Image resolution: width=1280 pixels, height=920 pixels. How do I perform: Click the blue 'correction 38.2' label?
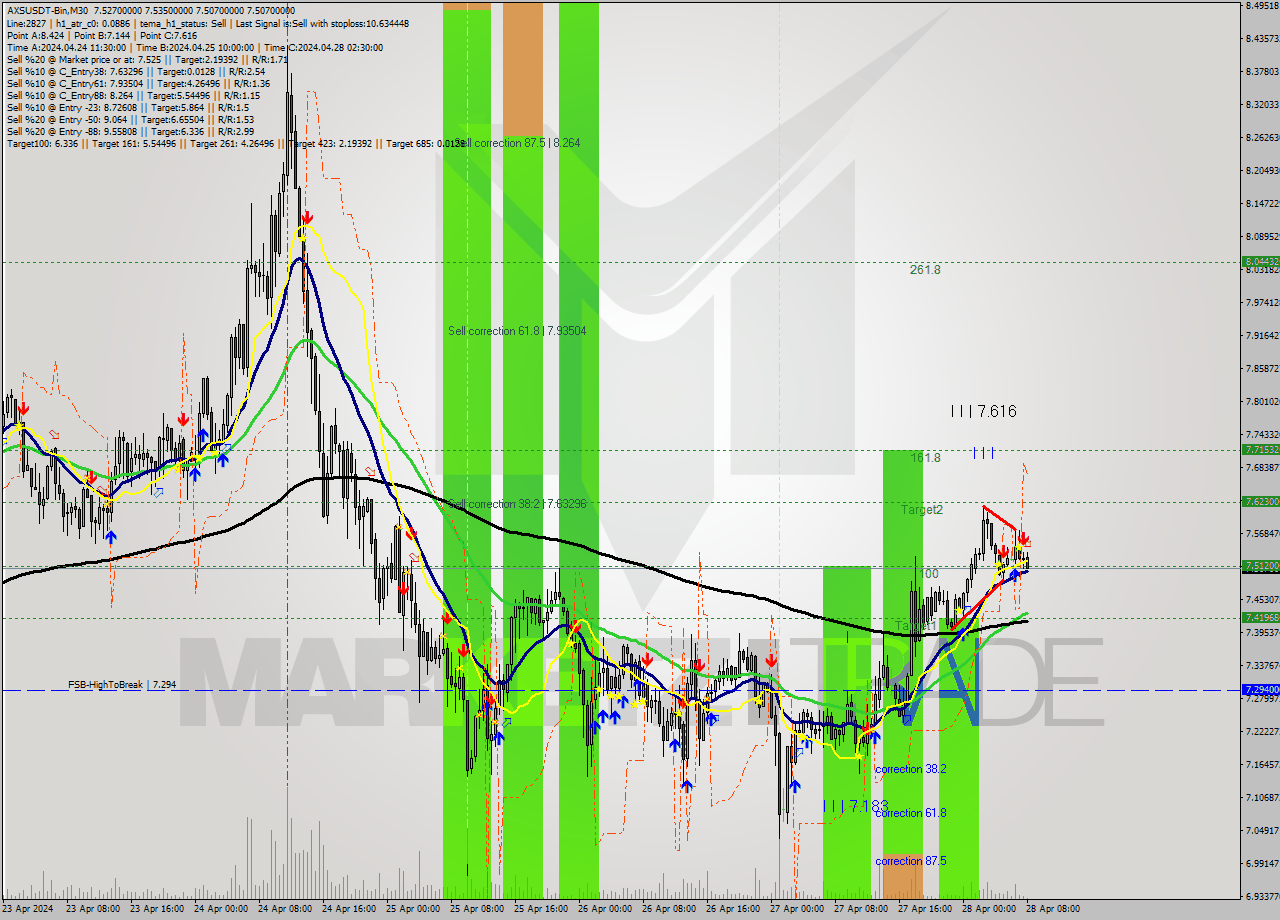(x=910, y=769)
